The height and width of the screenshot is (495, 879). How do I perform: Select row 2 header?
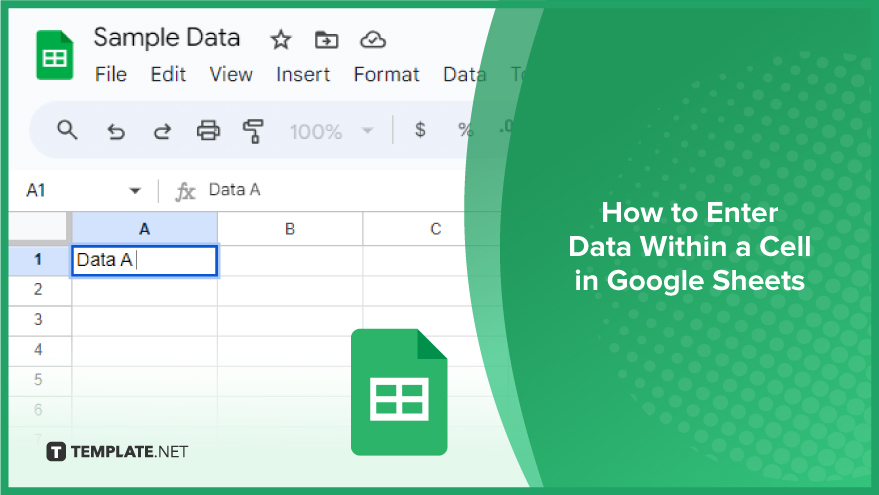click(x=38, y=290)
